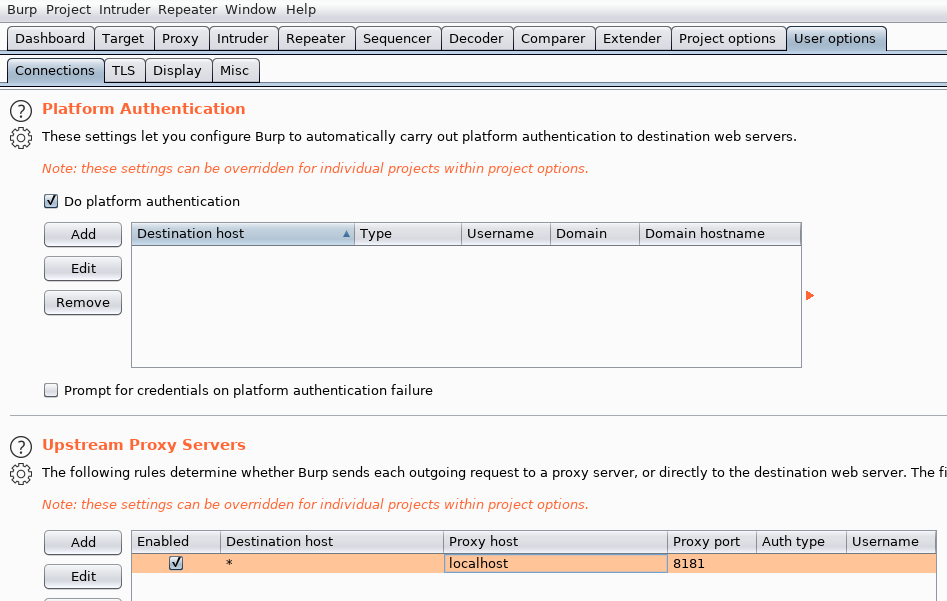Image resolution: width=947 pixels, height=601 pixels.
Task: Switch to the Project options tab
Action: click(727, 39)
